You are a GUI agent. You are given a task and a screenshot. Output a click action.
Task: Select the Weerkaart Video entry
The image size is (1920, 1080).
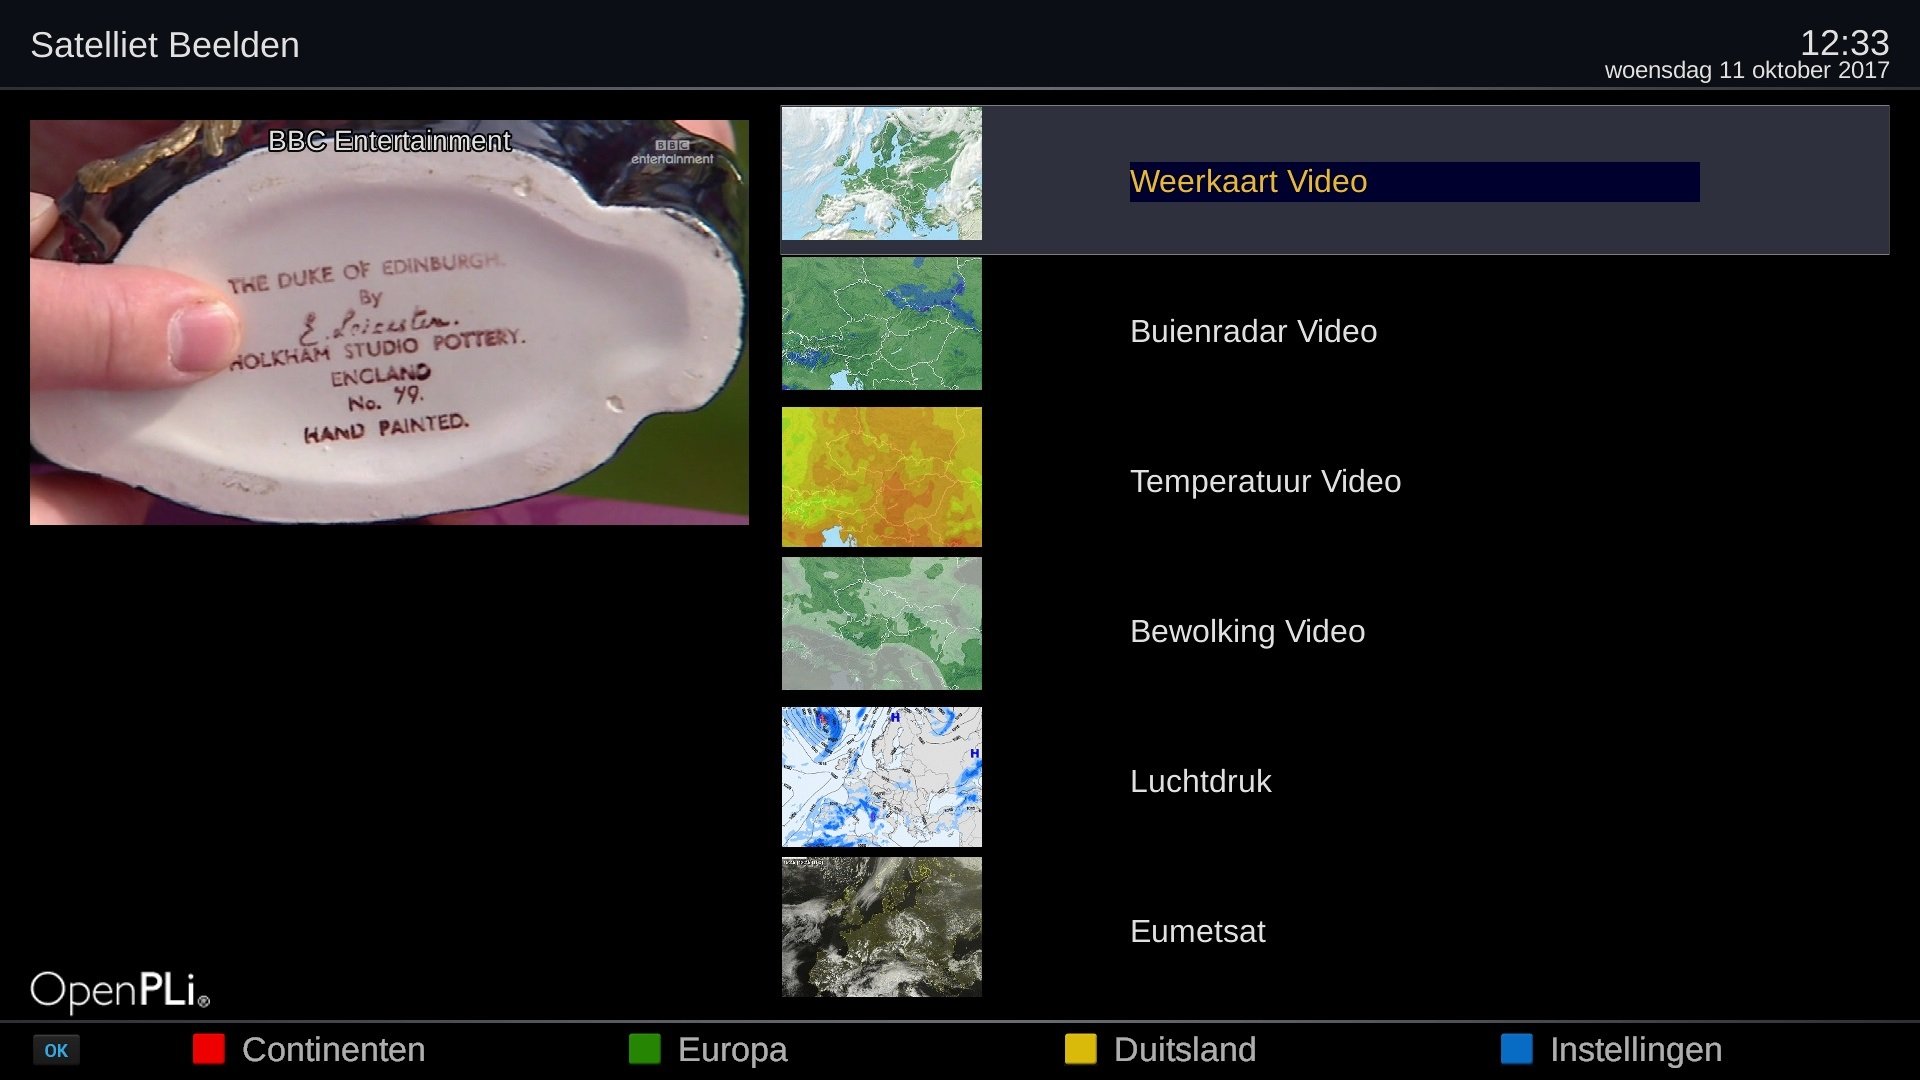(x=1248, y=182)
